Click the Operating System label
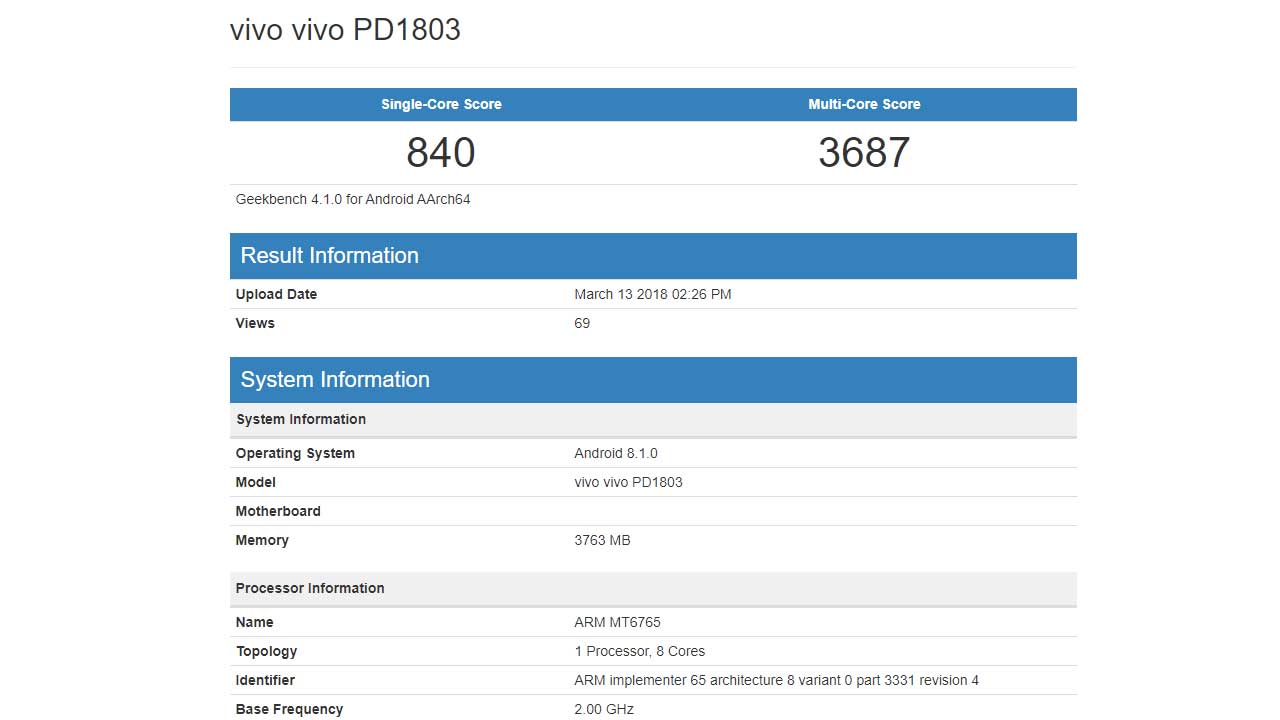 coord(295,453)
